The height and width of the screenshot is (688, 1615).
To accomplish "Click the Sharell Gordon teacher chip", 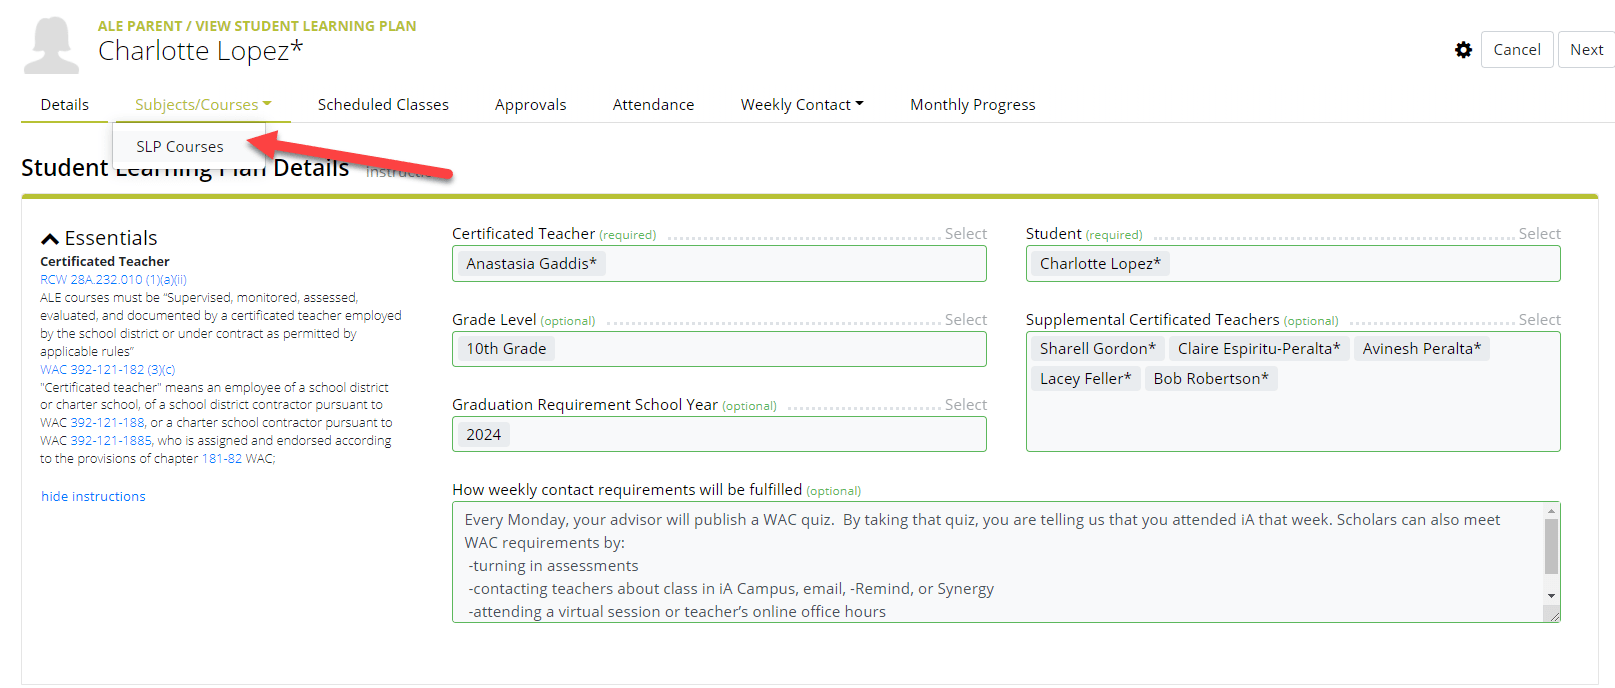I will (x=1097, y=348).
